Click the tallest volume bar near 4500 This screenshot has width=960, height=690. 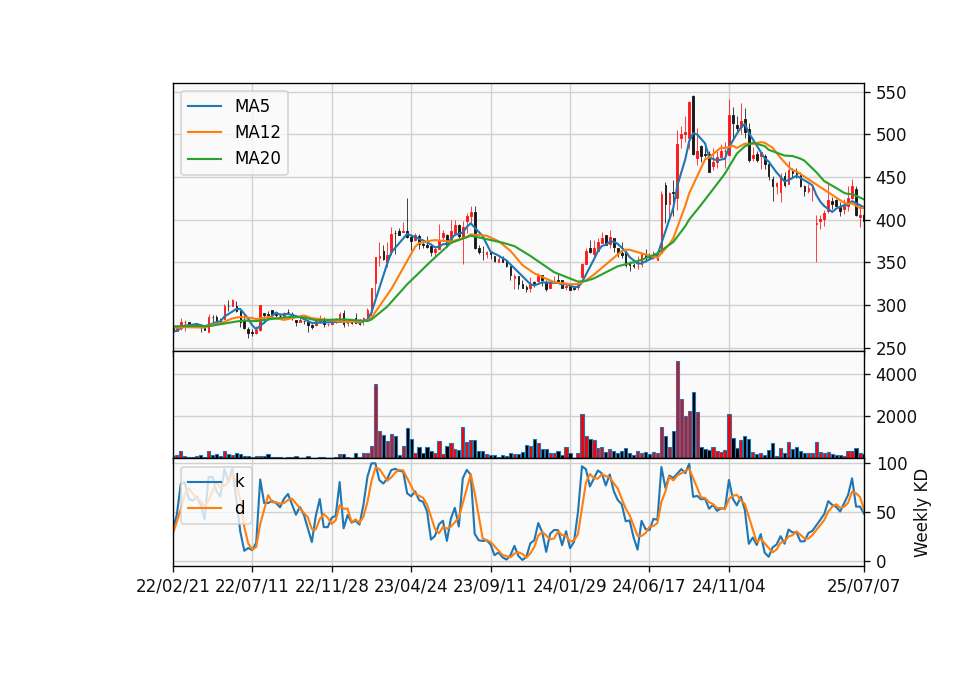678,410
